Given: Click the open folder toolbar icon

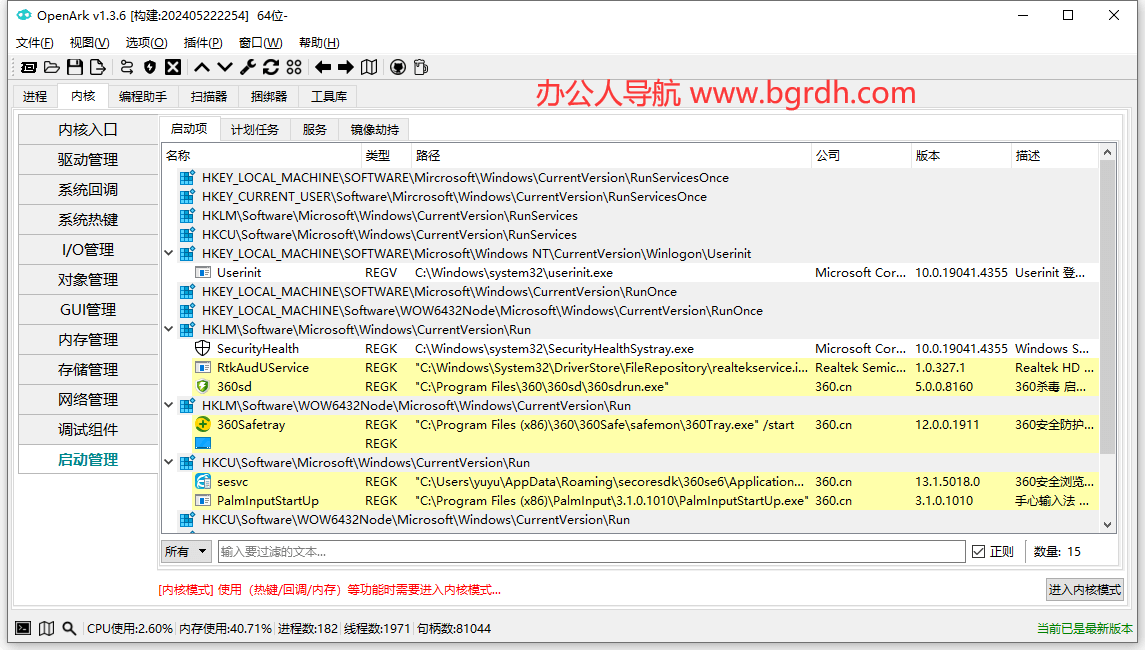Looking at the screenshot, I should (x=52, y=68).
